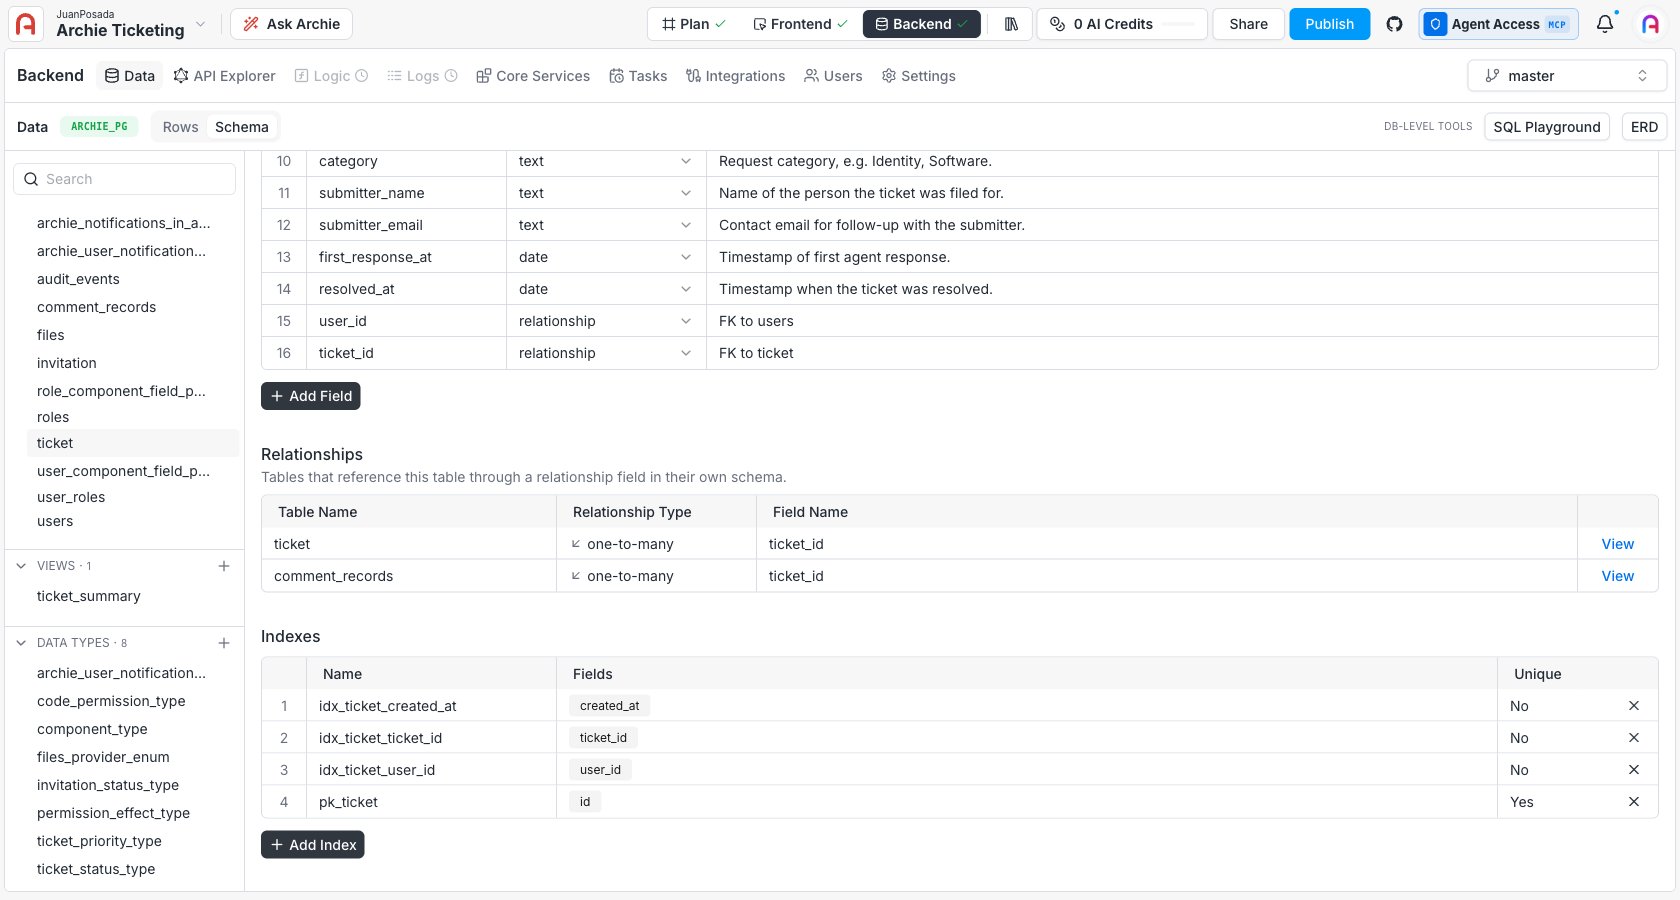The image size is (1680, 900).
Task: Open the notifications bell
Action: [1605, 24]
